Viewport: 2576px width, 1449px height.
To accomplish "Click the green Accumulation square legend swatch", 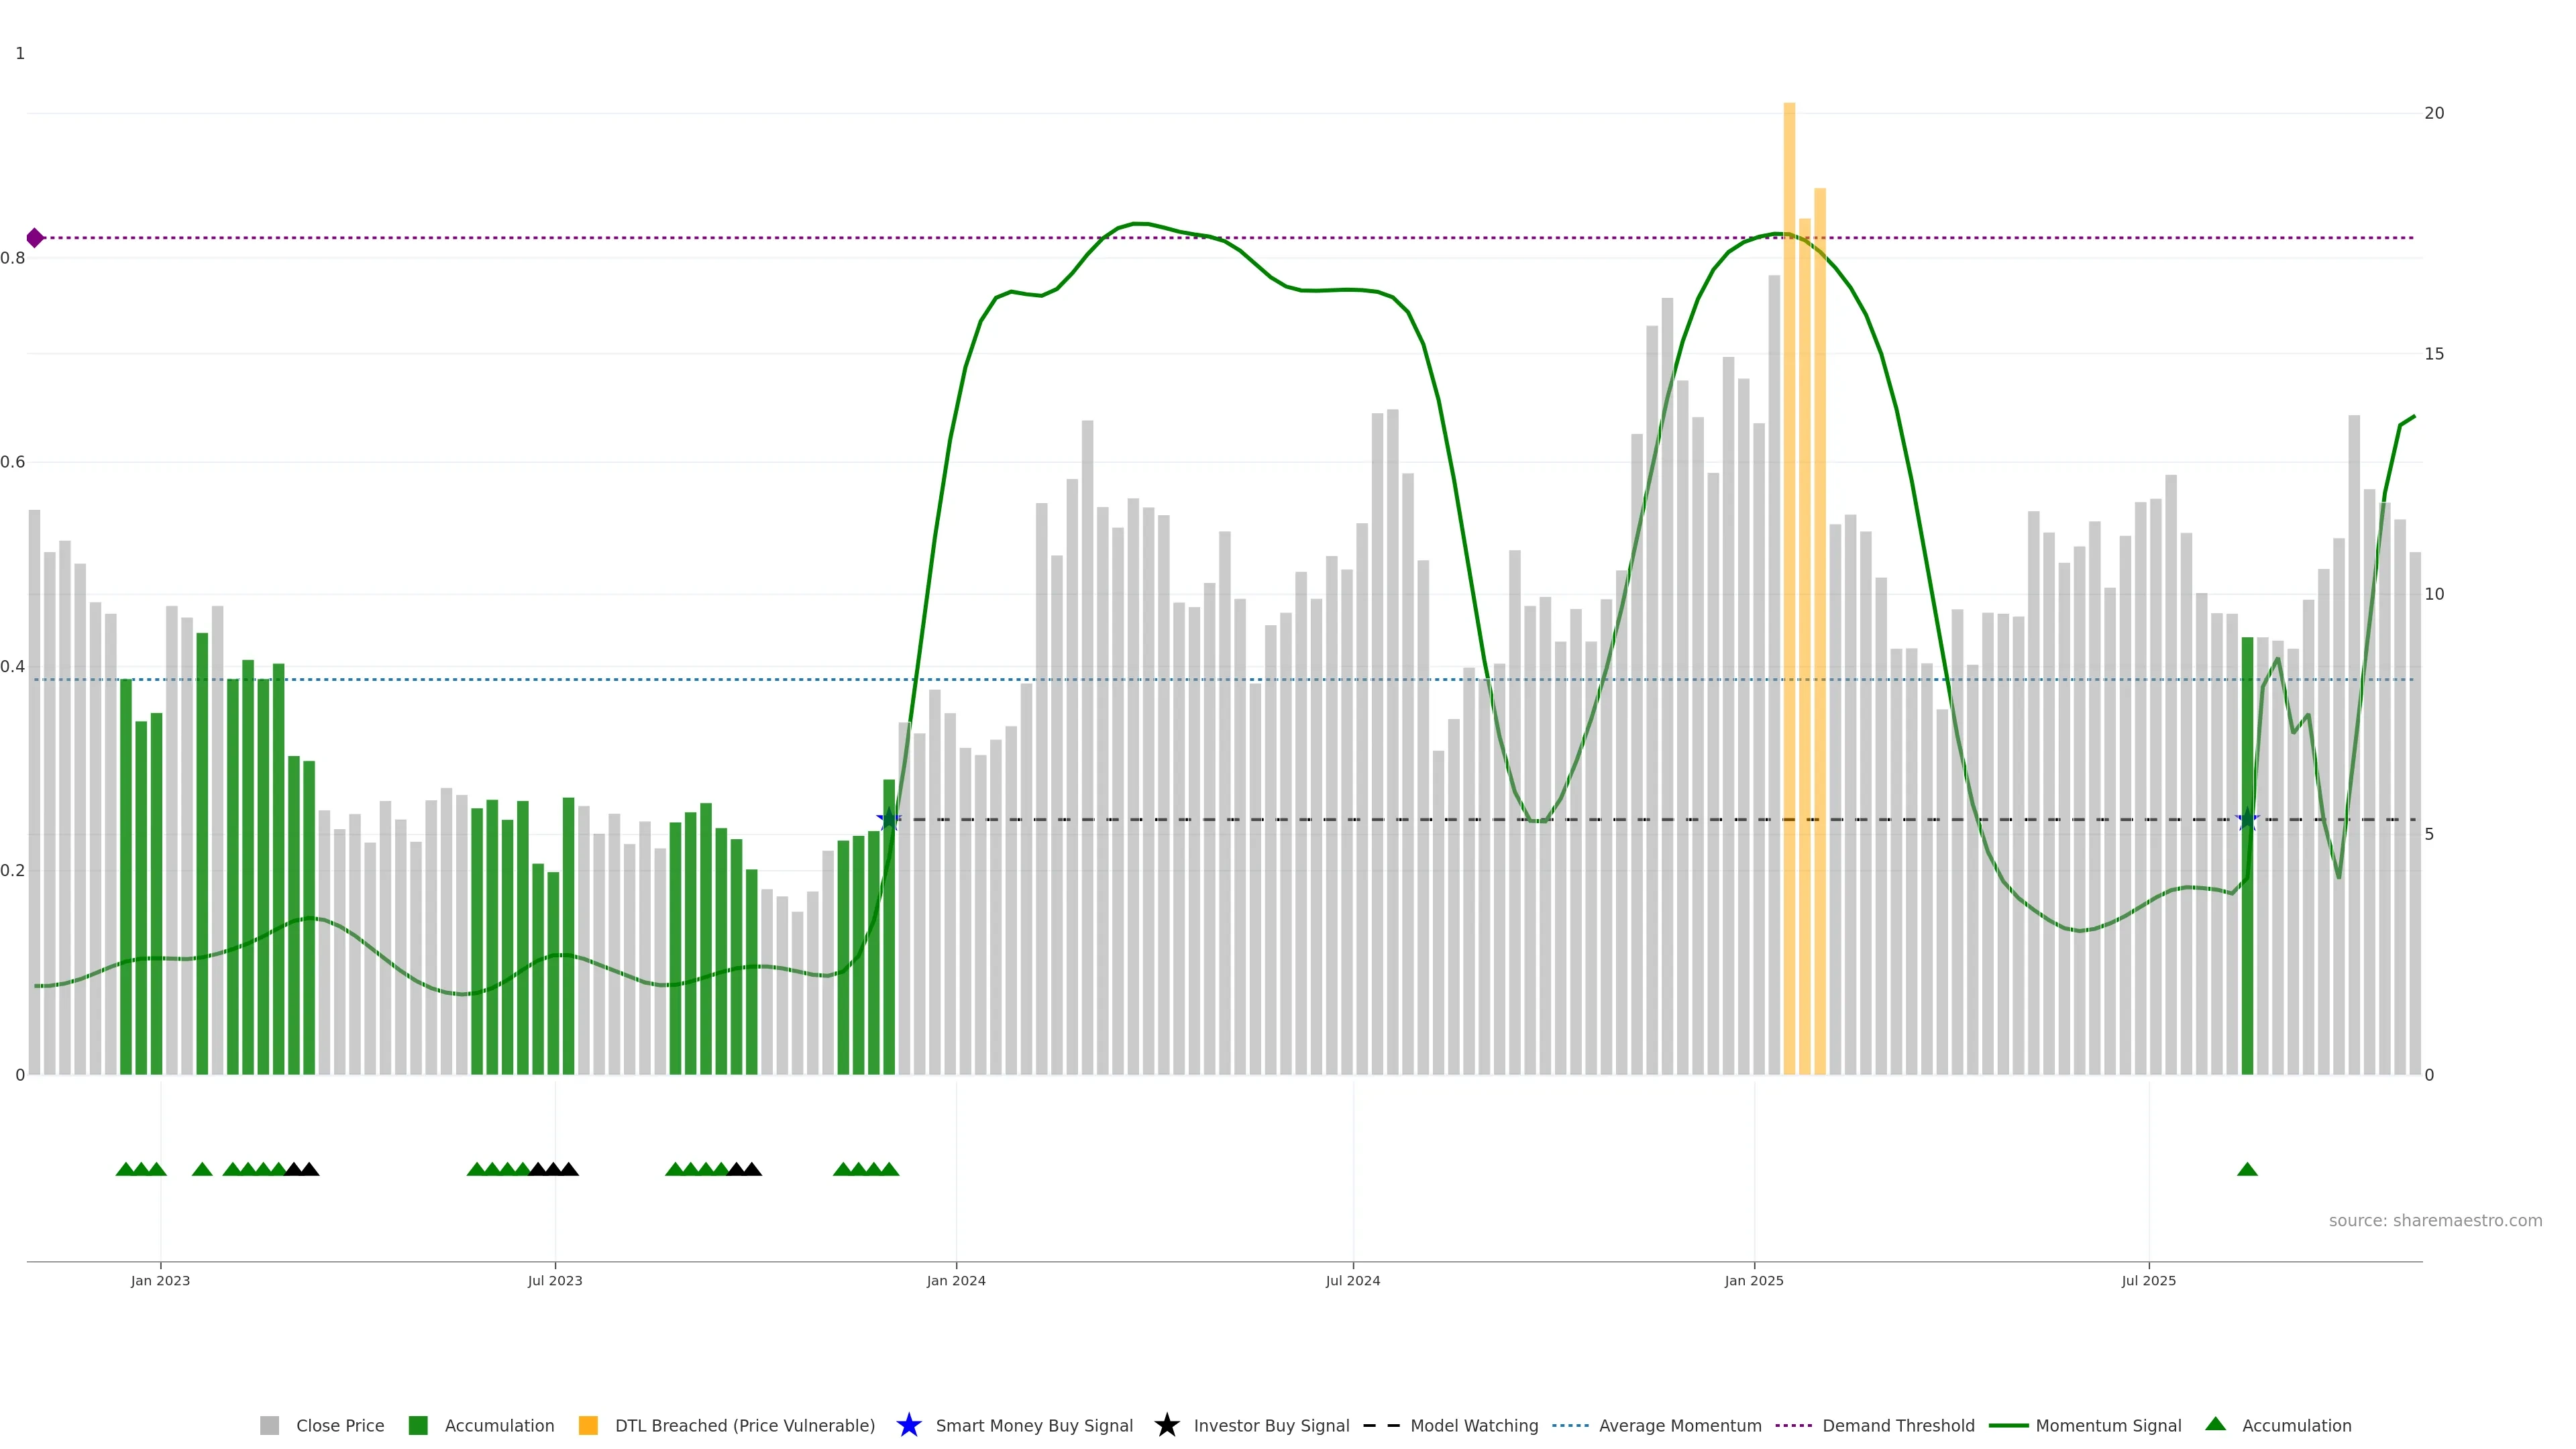I will click(418, 1426).
